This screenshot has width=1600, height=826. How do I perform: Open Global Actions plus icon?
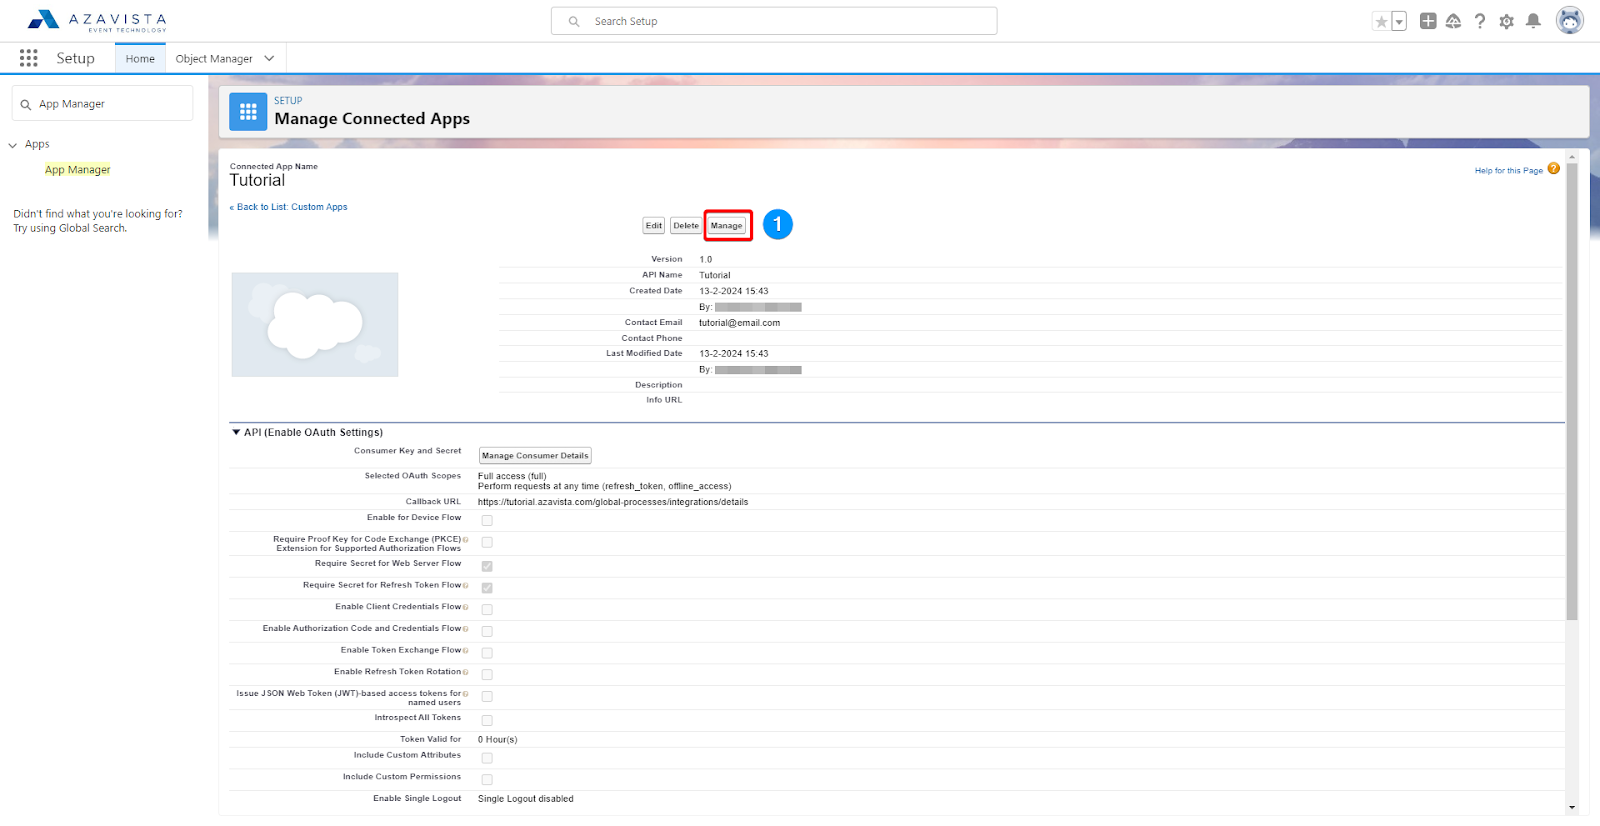coord(1428,21)
